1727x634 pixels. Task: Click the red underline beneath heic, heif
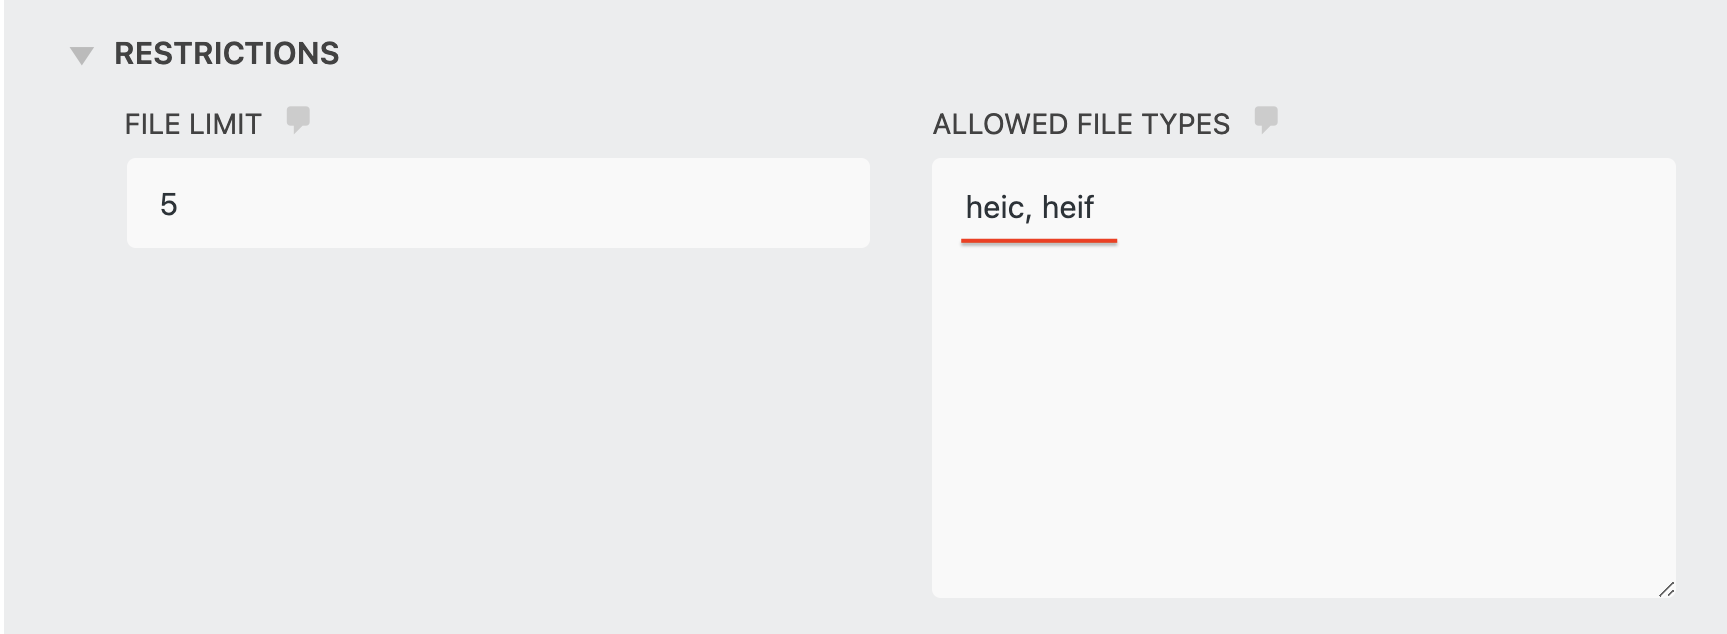point(1038,239)
